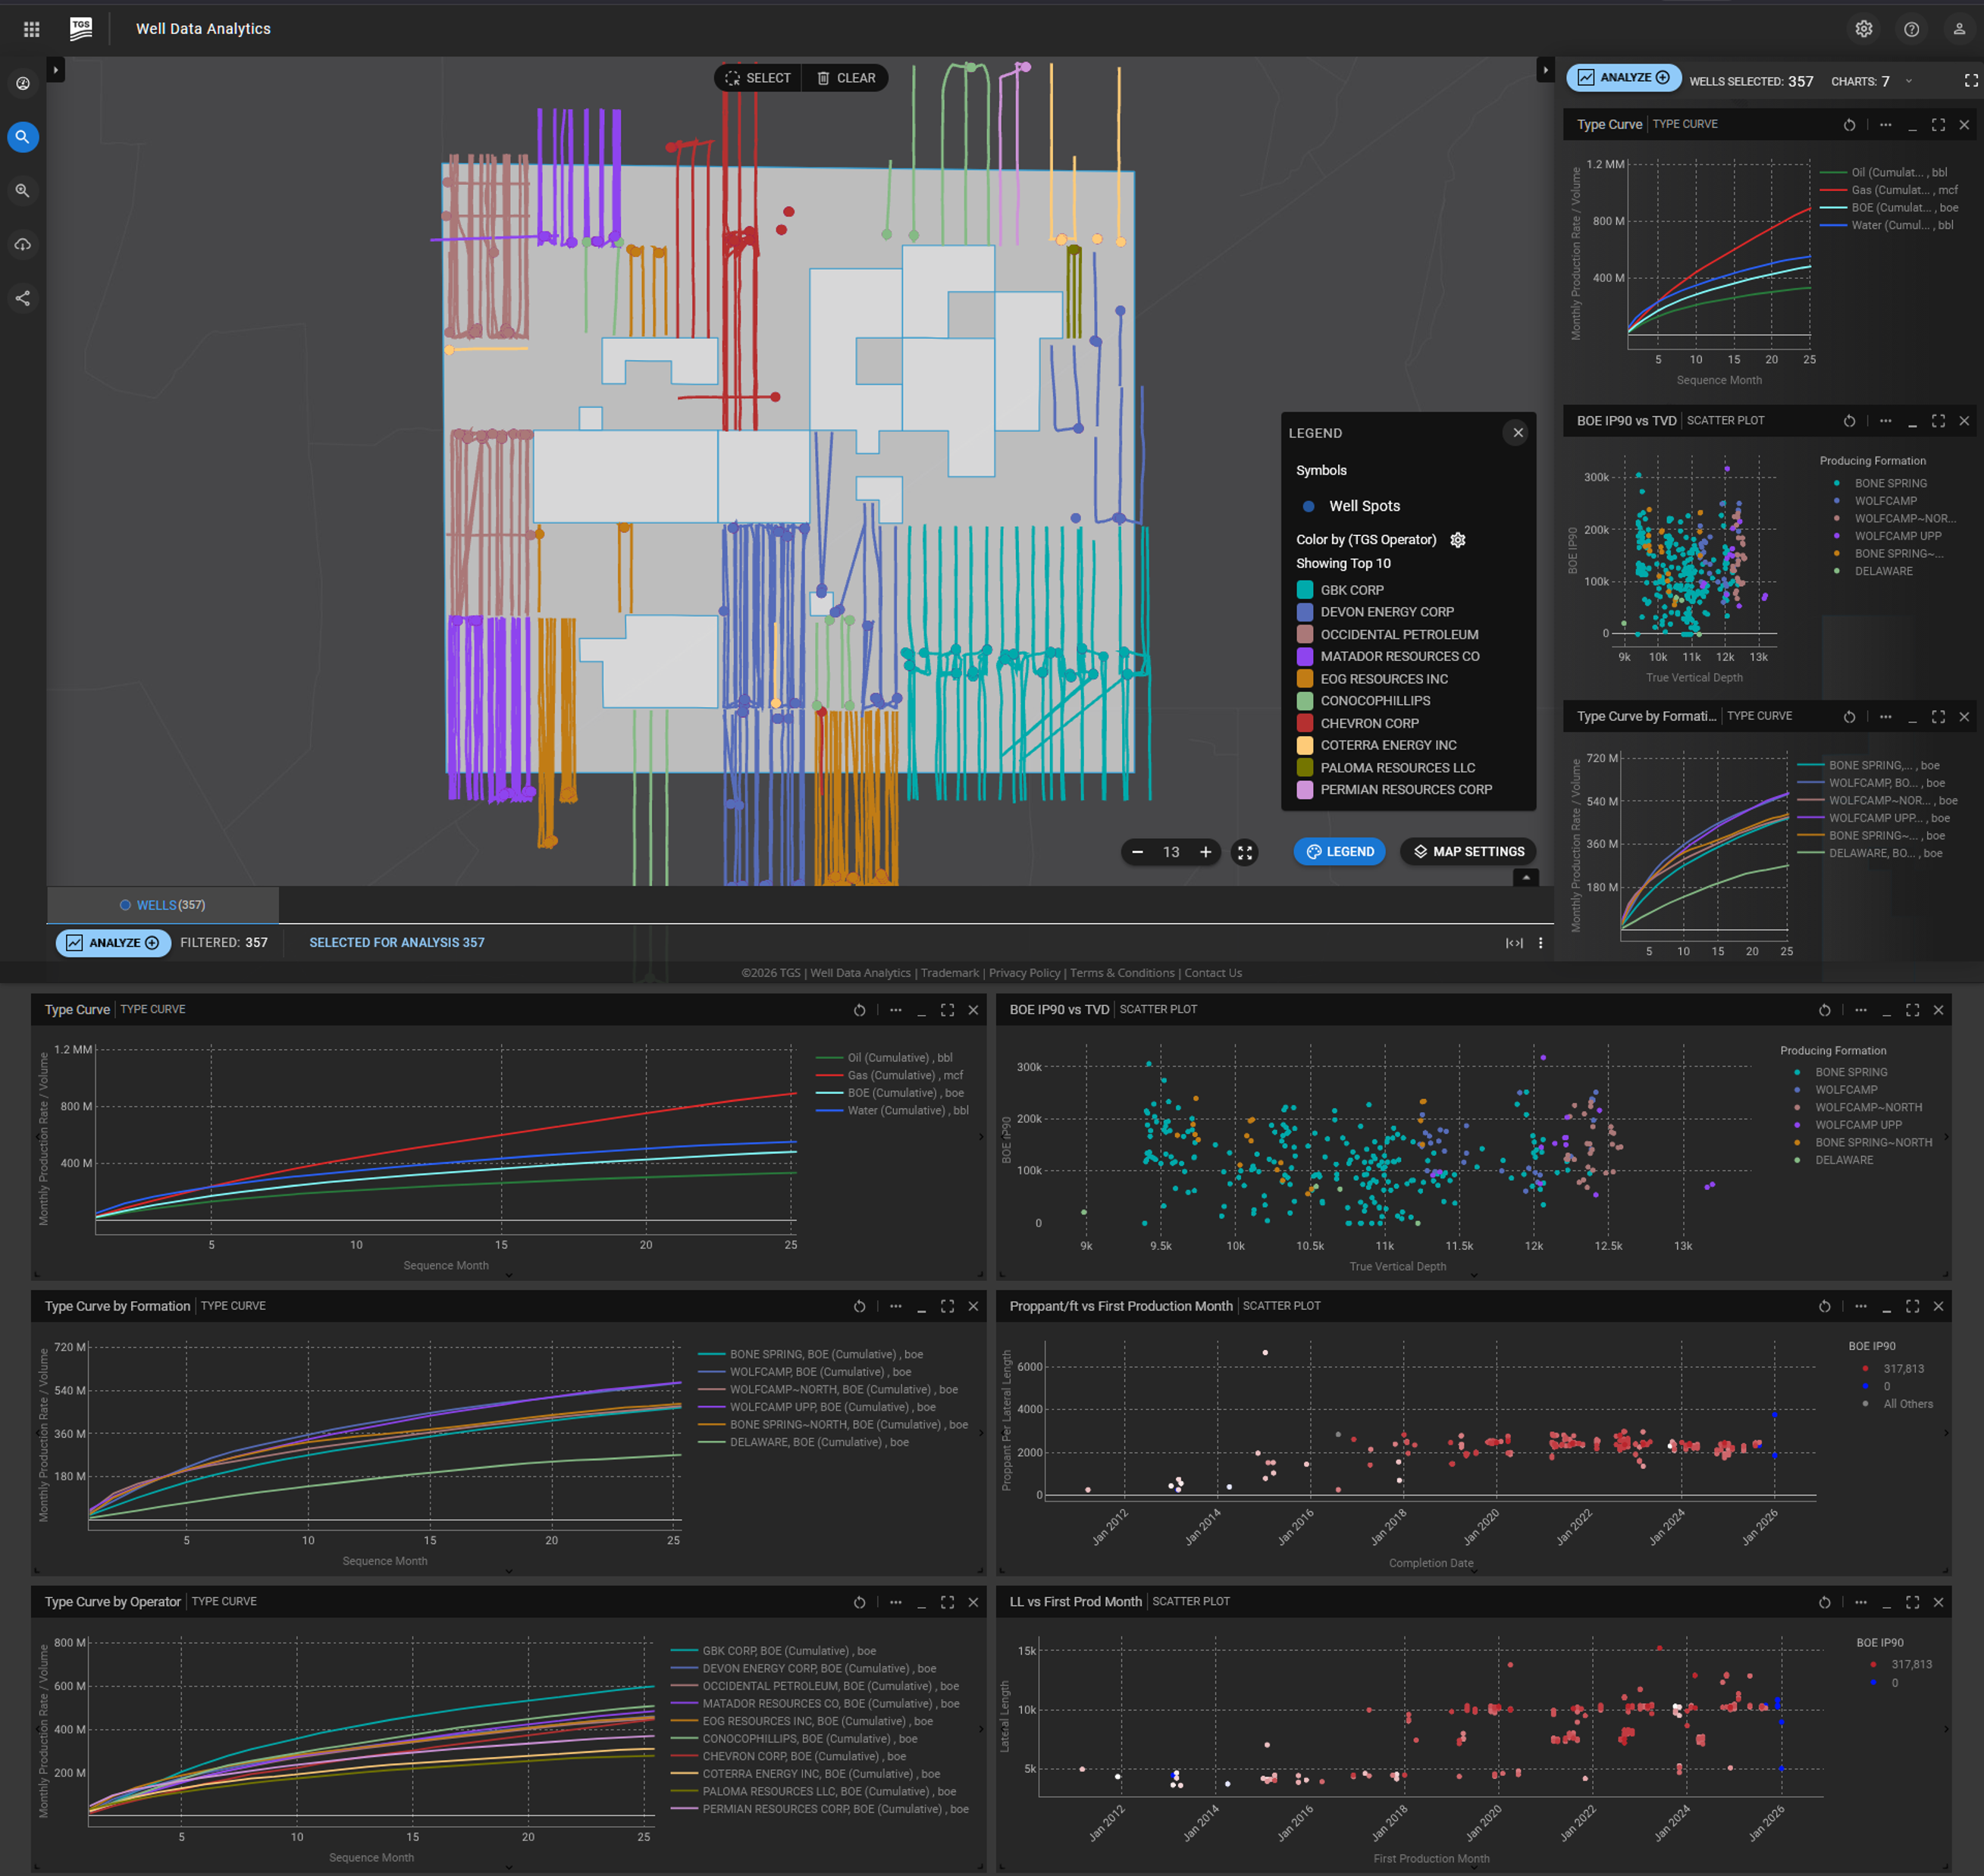Viewport: 1984px width, 1876px height.
Task: Toggle BONE SPRING series in scatter legend
Action: pyautogui.click(x=1851, y=1072)
